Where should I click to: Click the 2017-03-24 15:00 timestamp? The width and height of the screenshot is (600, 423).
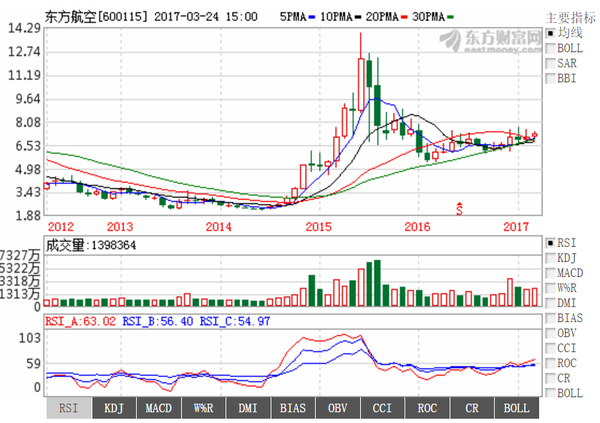206,17
